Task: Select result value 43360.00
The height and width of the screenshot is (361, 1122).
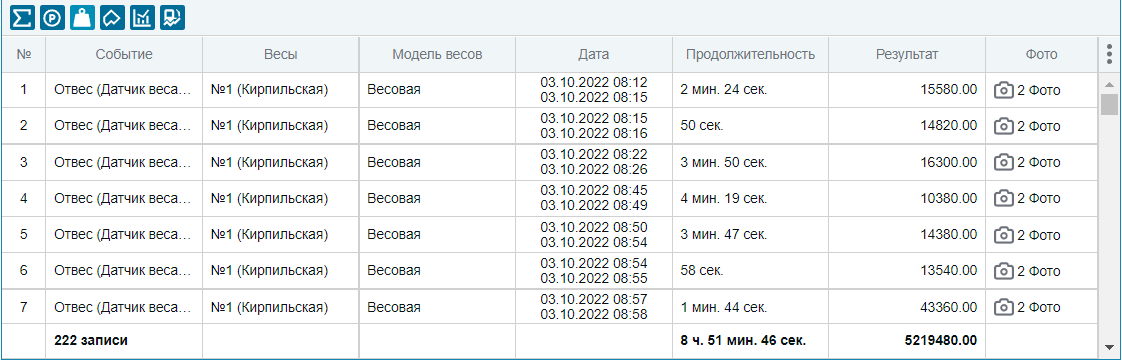Action: tap(949, 308)
